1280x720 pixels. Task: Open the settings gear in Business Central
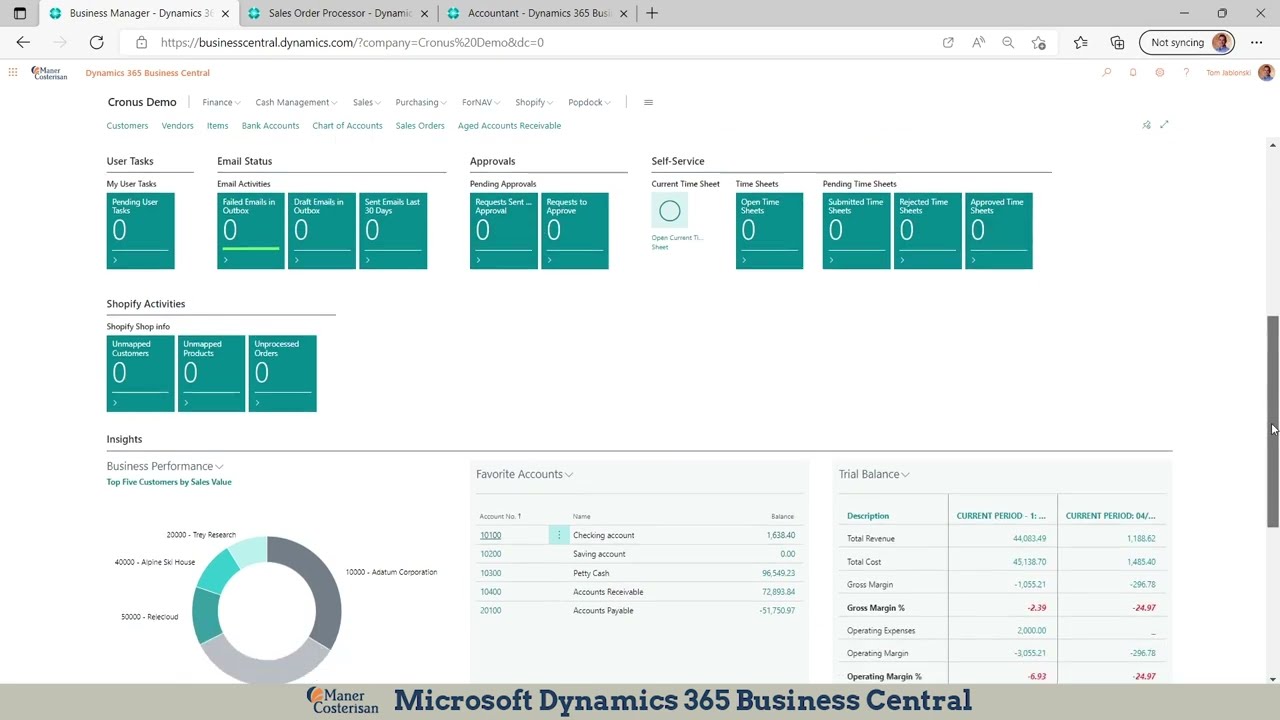click(1160, 72)
